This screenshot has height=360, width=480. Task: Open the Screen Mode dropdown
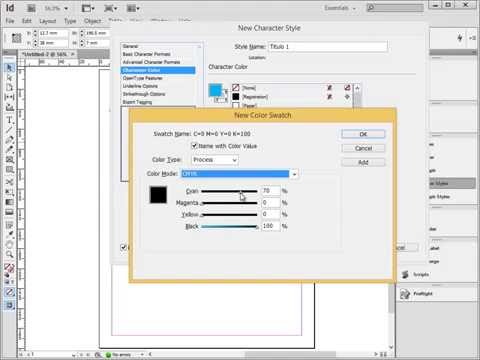coord(110,8)
